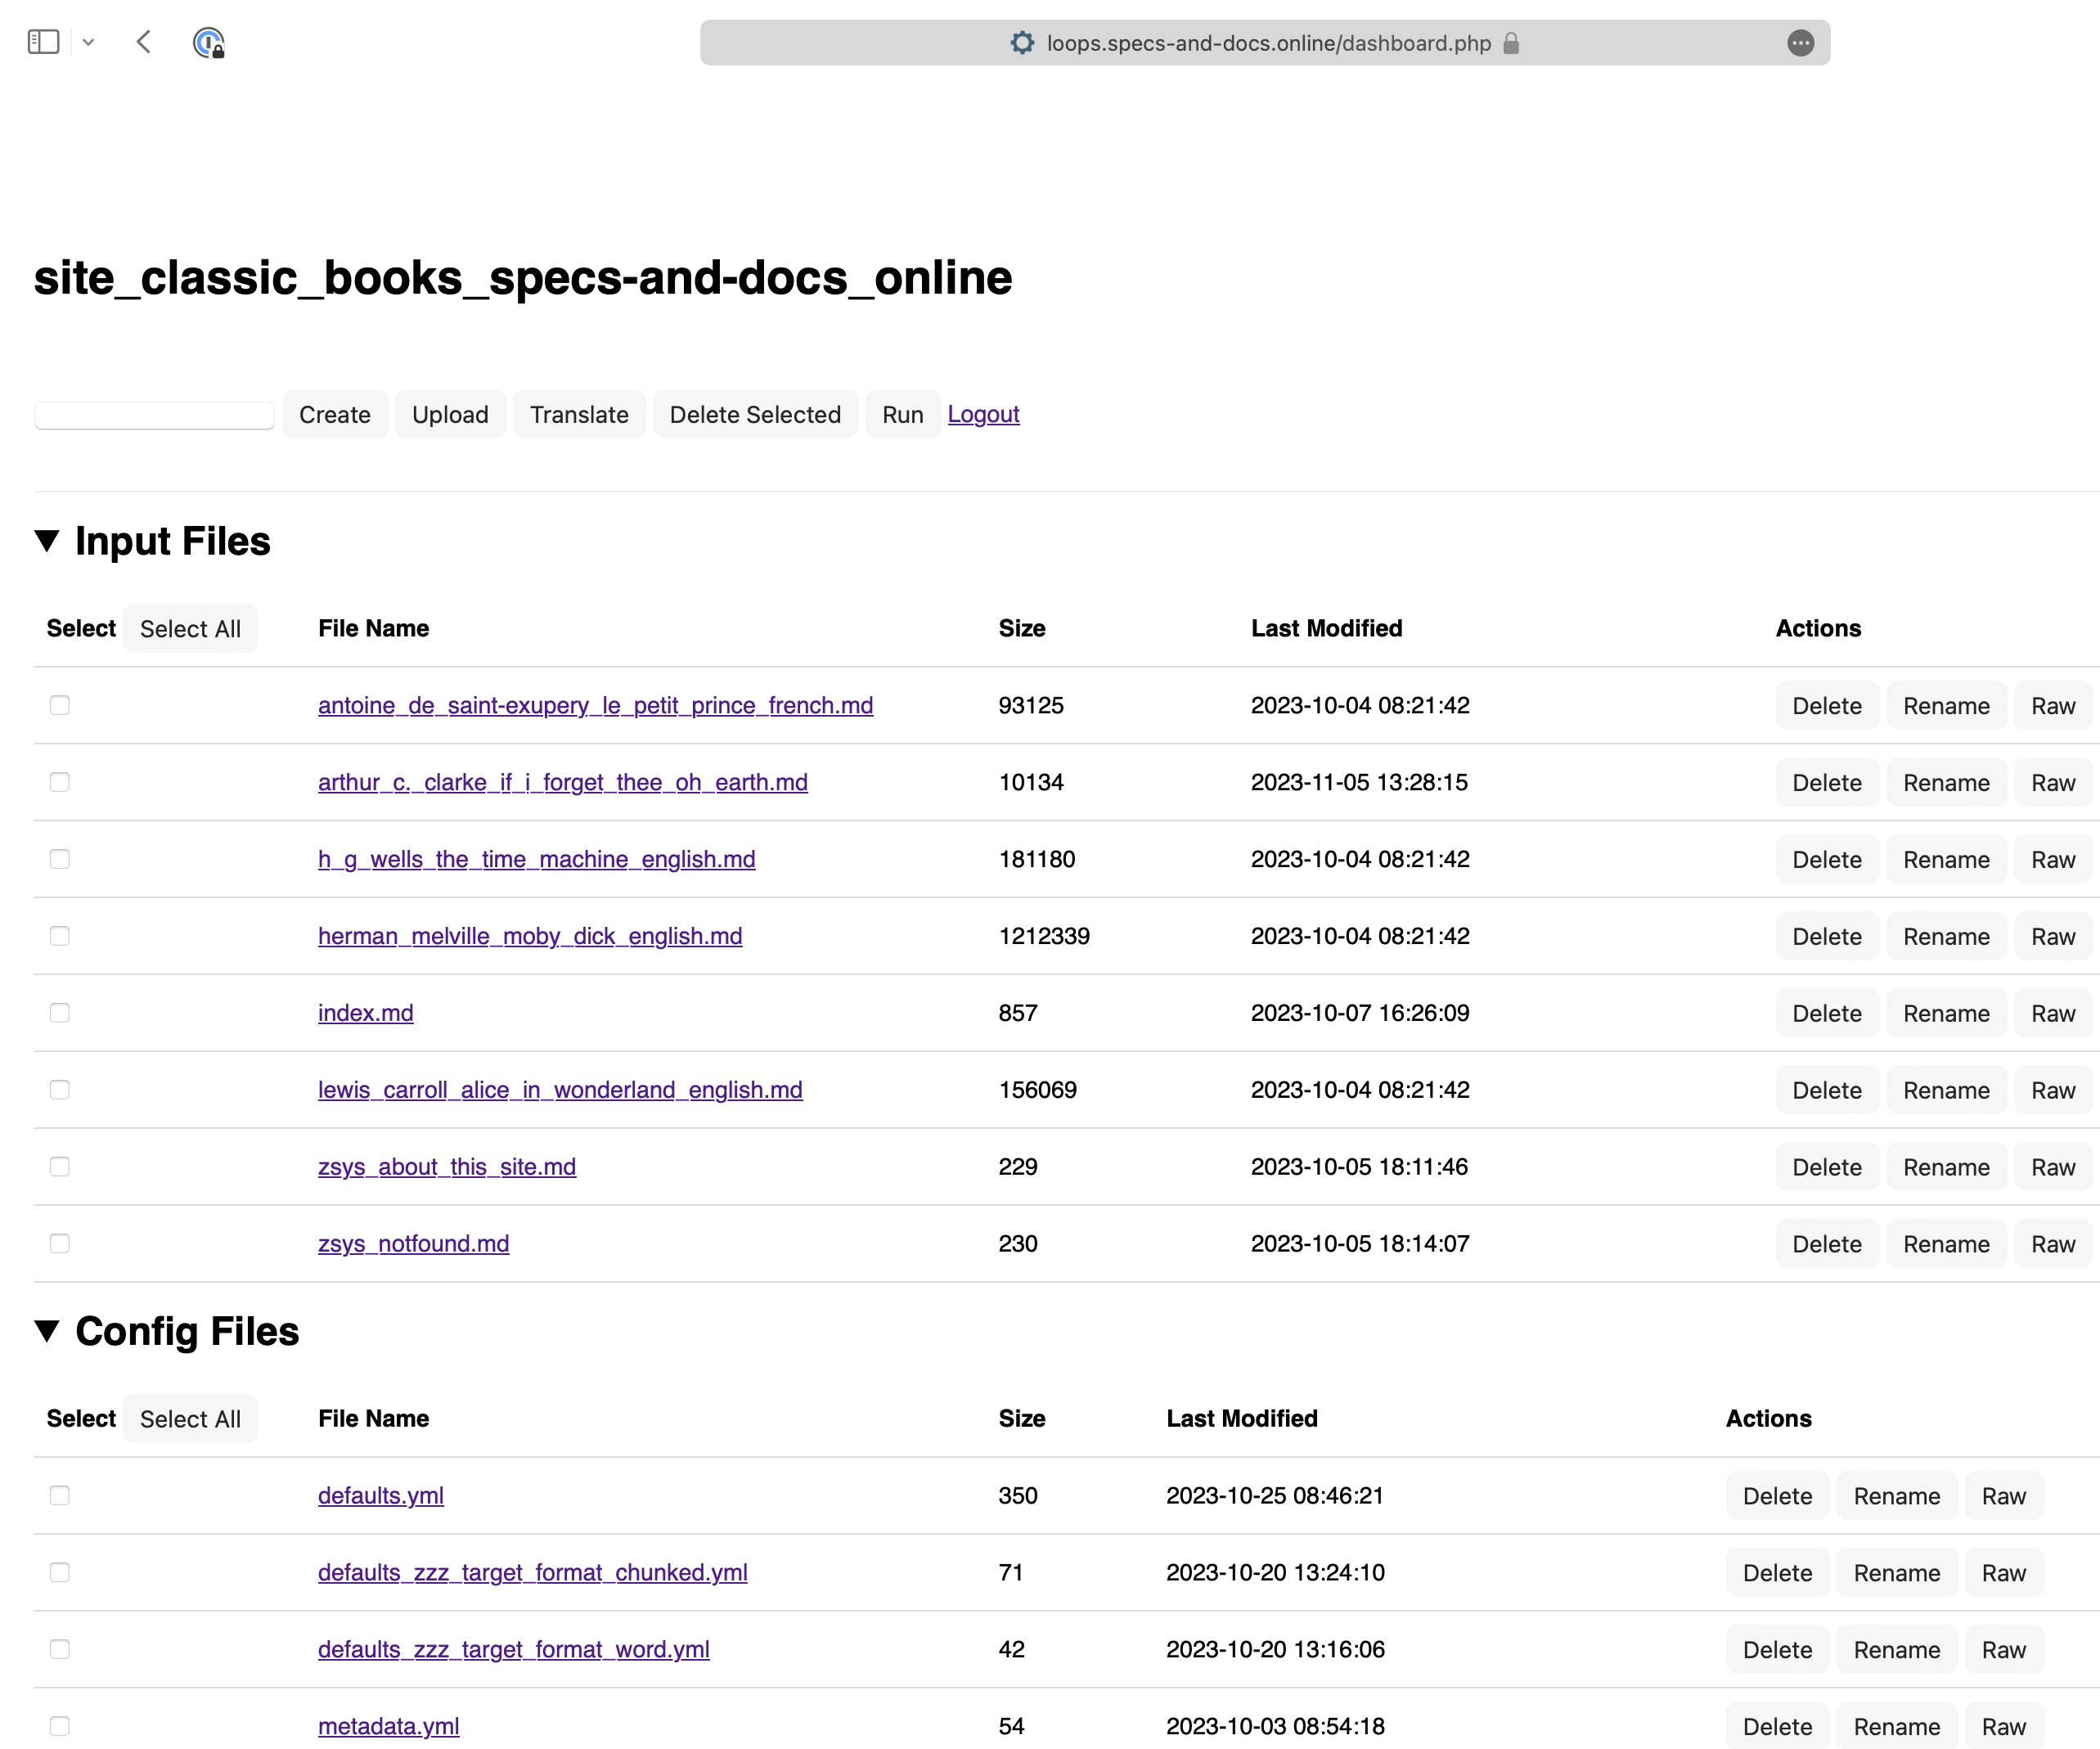The height and width of the screenshot is (1749, 2100).
Task: Click the new file name text field
Action: click(154, 415)
